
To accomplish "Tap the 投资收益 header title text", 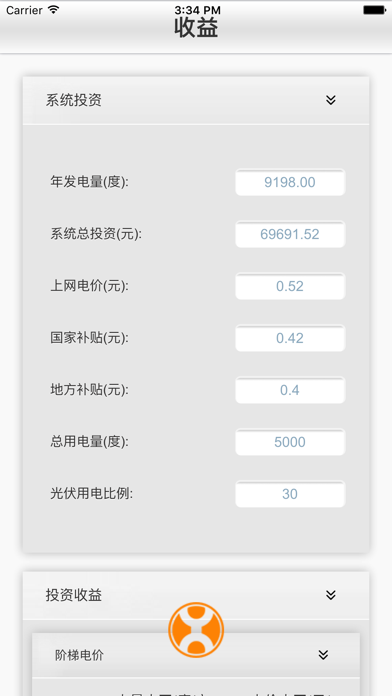I will click(x=74, y=595).
